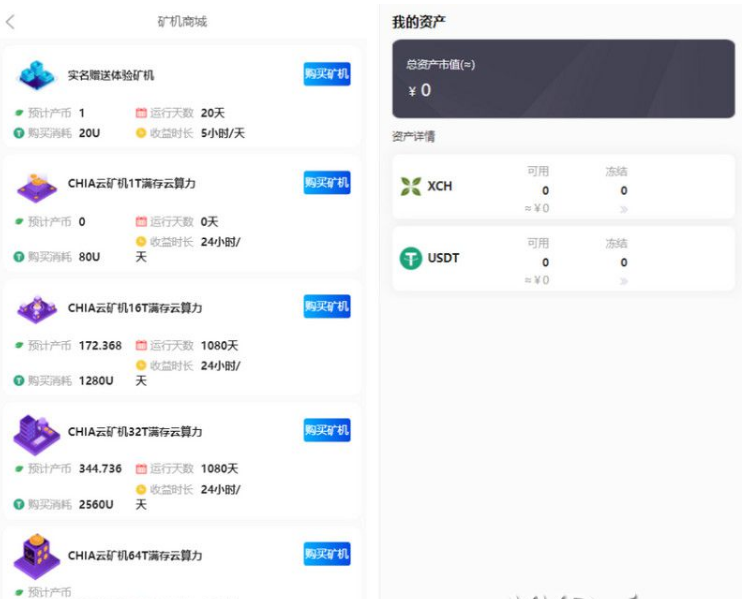The width and height of the screenshot is (756, 599).
Task: Expand the USDT asset details arrow
Action: [x=624, y=281]
